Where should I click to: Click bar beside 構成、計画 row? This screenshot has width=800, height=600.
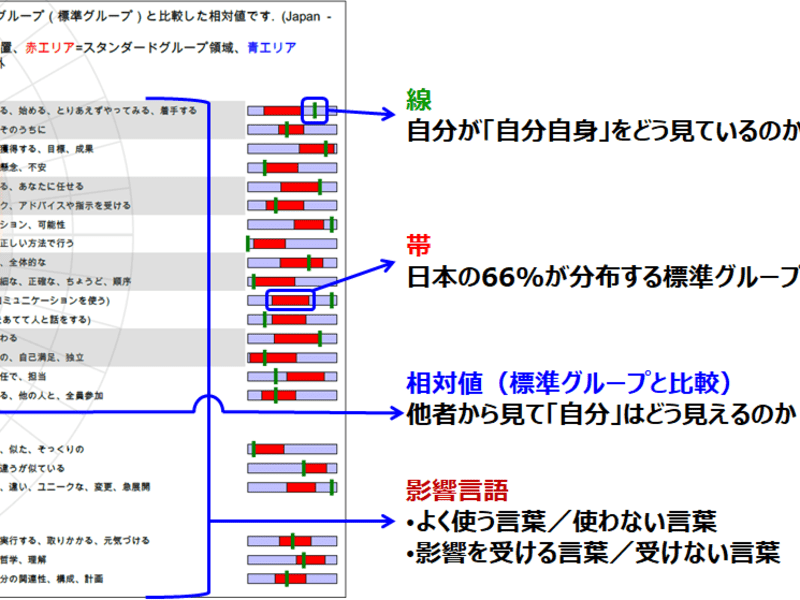point(292,579)
